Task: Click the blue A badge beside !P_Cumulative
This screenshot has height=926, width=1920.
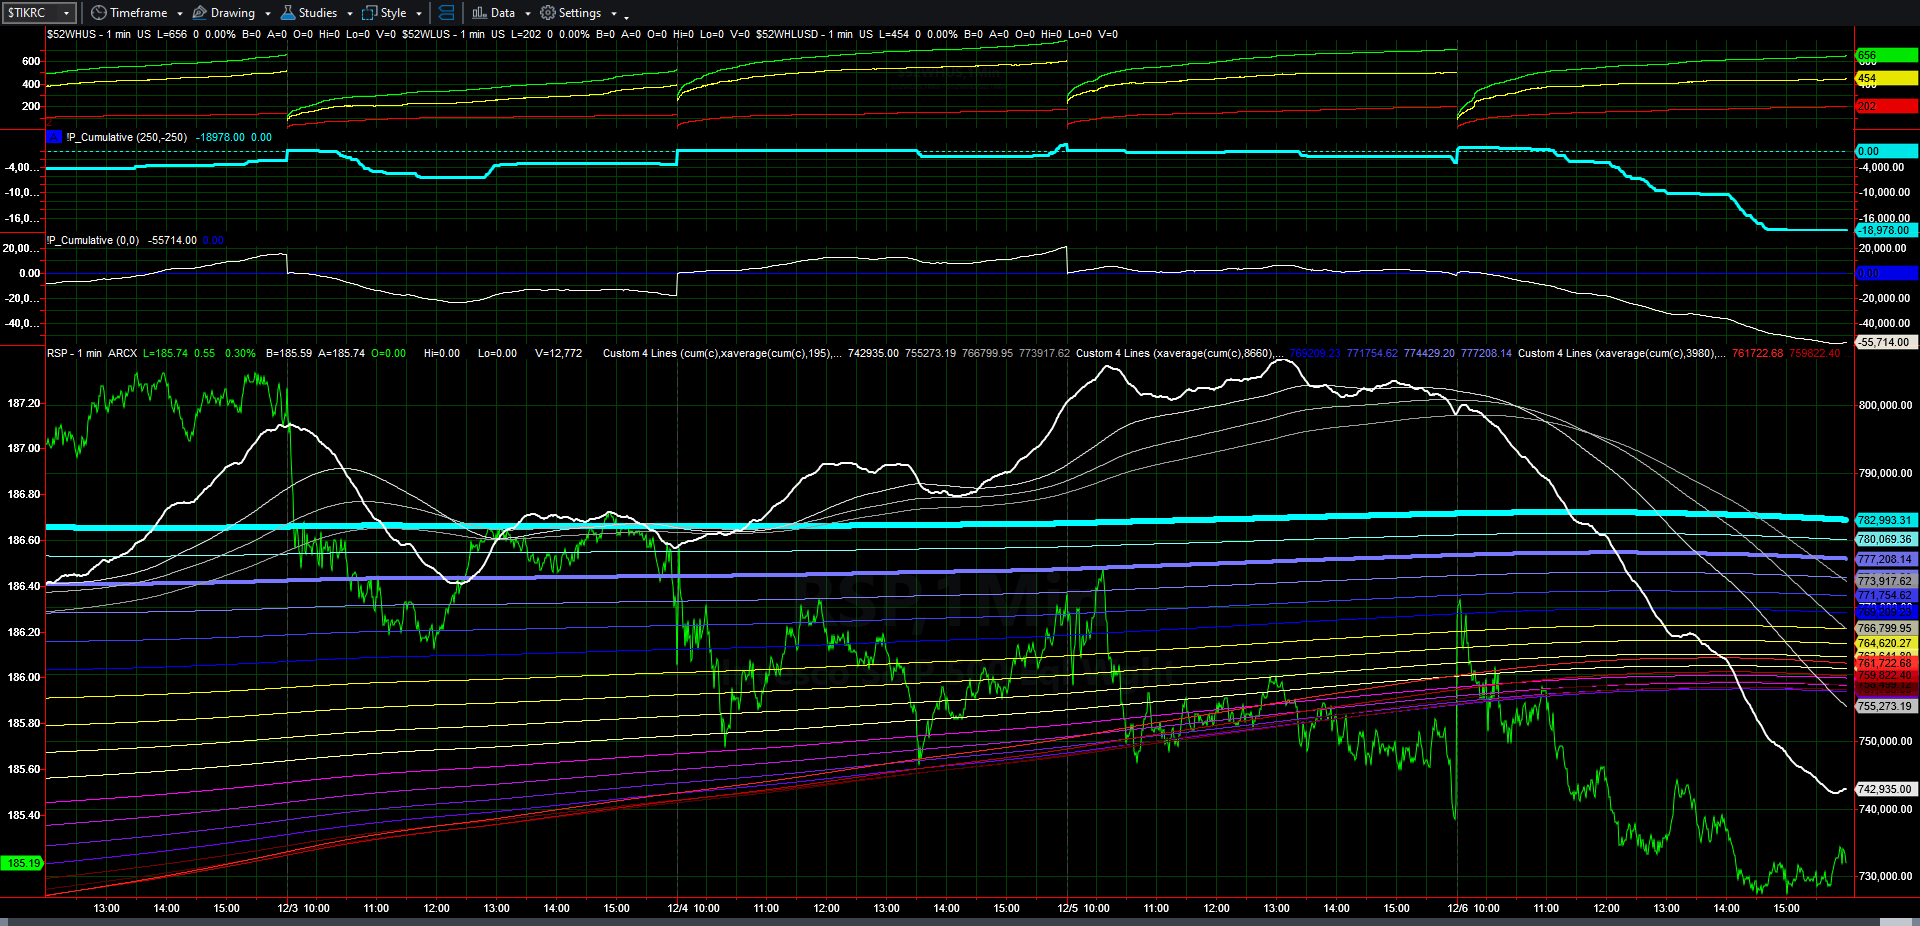Action: (54, 137)
